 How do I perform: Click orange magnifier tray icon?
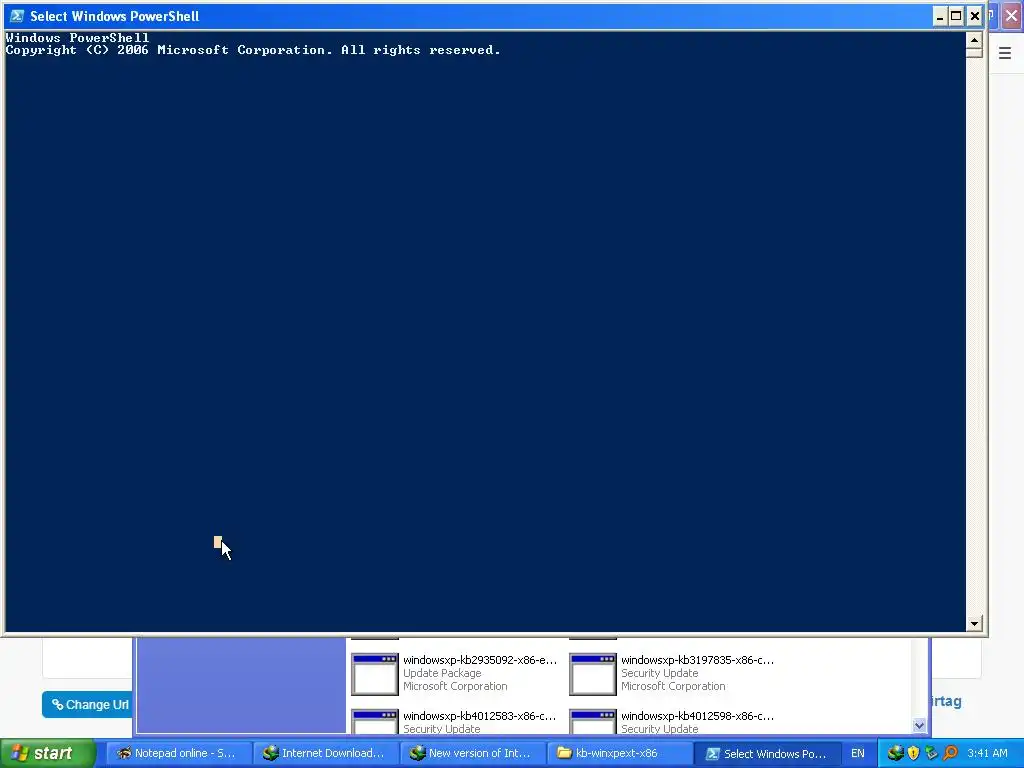(950, 754)
